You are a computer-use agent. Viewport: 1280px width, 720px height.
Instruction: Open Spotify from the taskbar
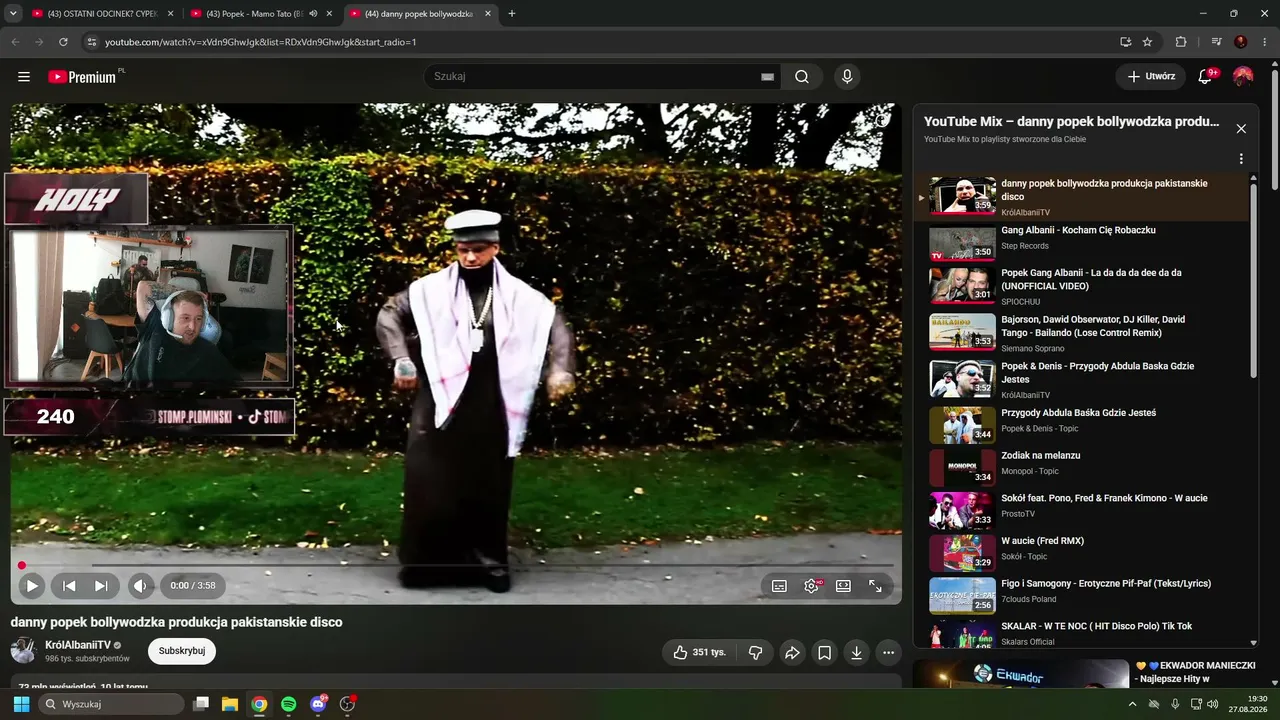(289, 704)
